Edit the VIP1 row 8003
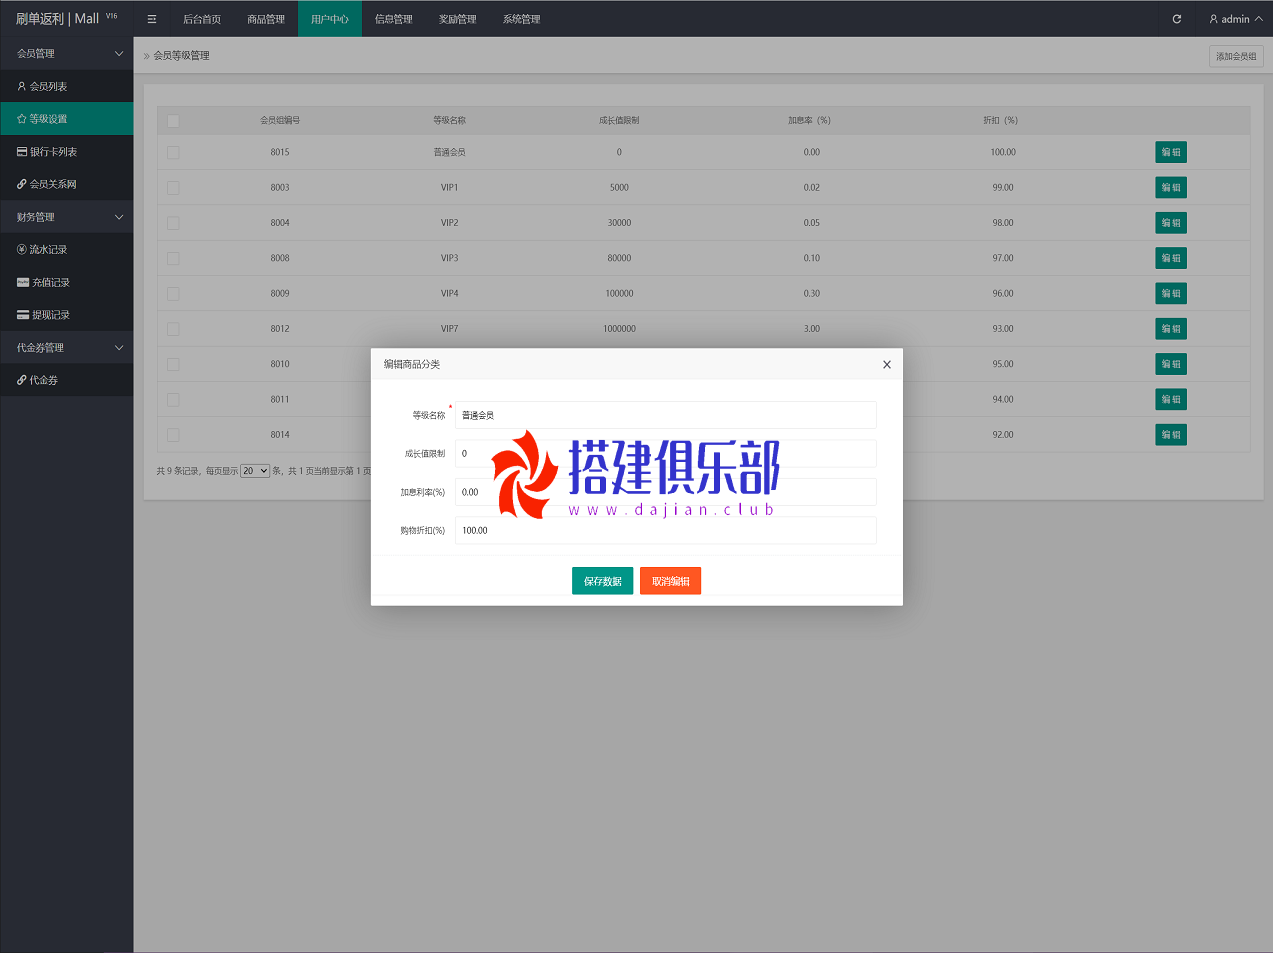This screenshot has width=1273, height=953. 1171,187
